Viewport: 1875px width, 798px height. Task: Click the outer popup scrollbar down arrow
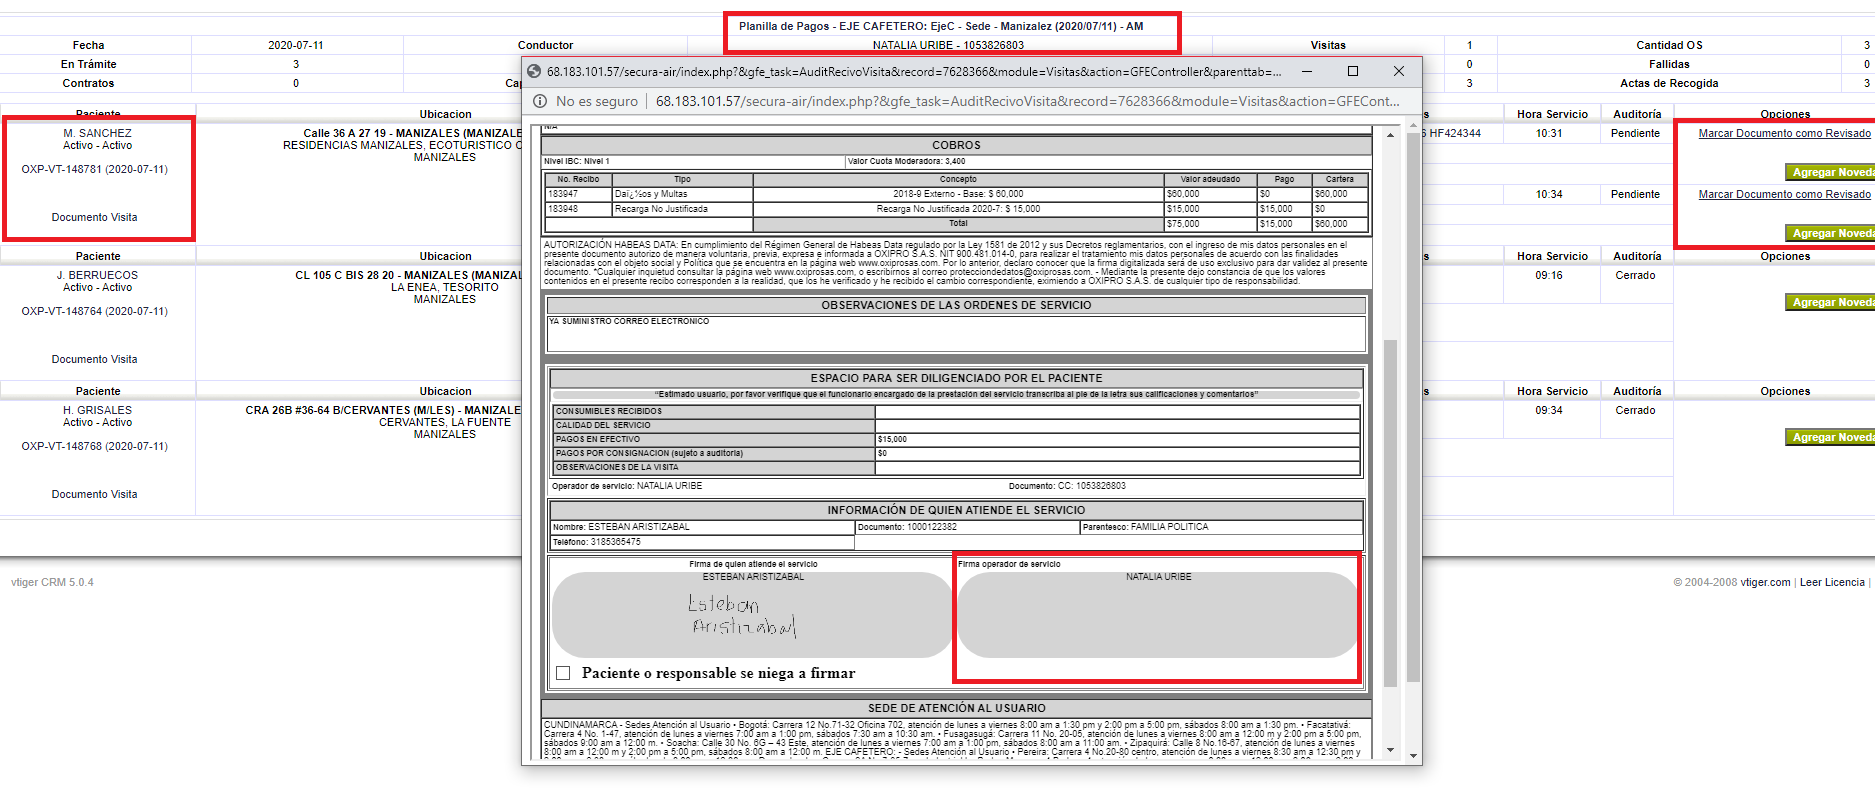[1413, 756]
